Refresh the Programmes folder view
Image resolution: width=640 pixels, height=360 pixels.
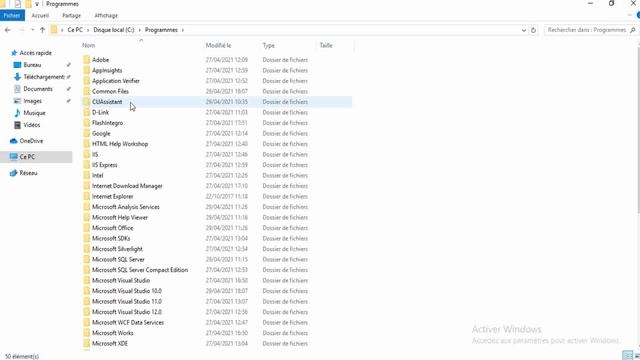(x=533, y=30)
